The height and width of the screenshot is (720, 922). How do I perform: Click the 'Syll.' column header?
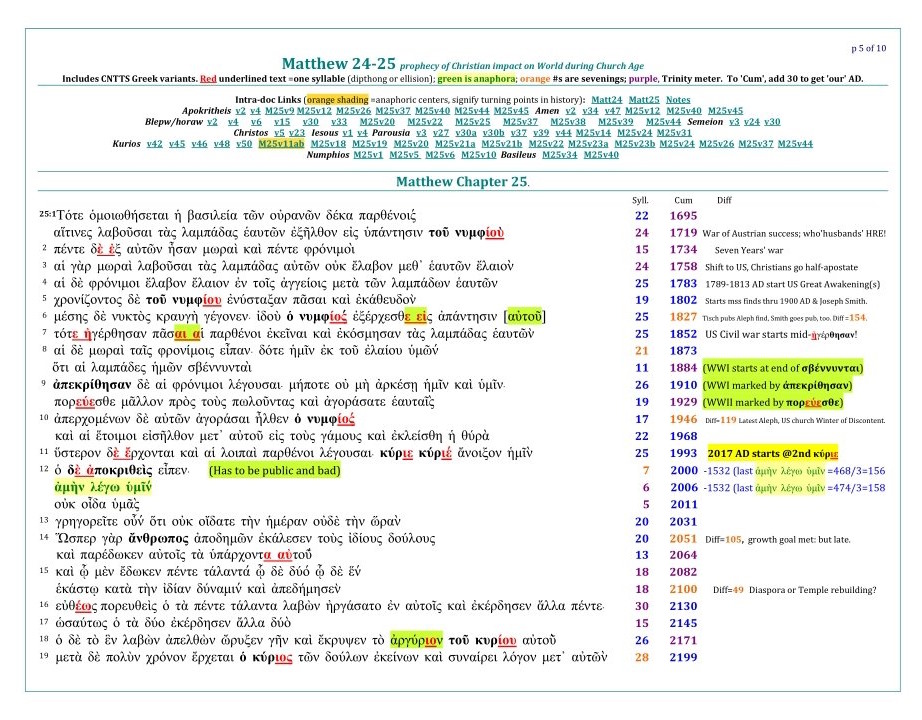point(640,200)
